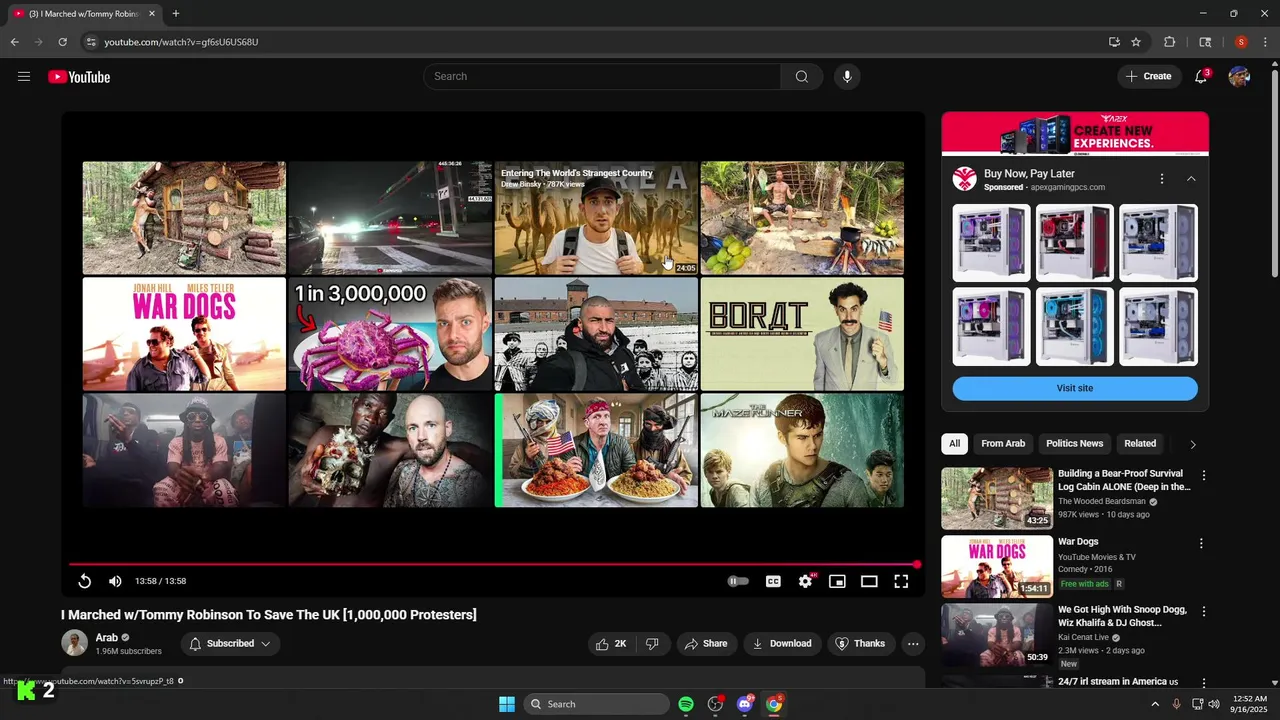Open Borat endscreen suggestion
The image size is (1280, 720).
pos(802,334)
